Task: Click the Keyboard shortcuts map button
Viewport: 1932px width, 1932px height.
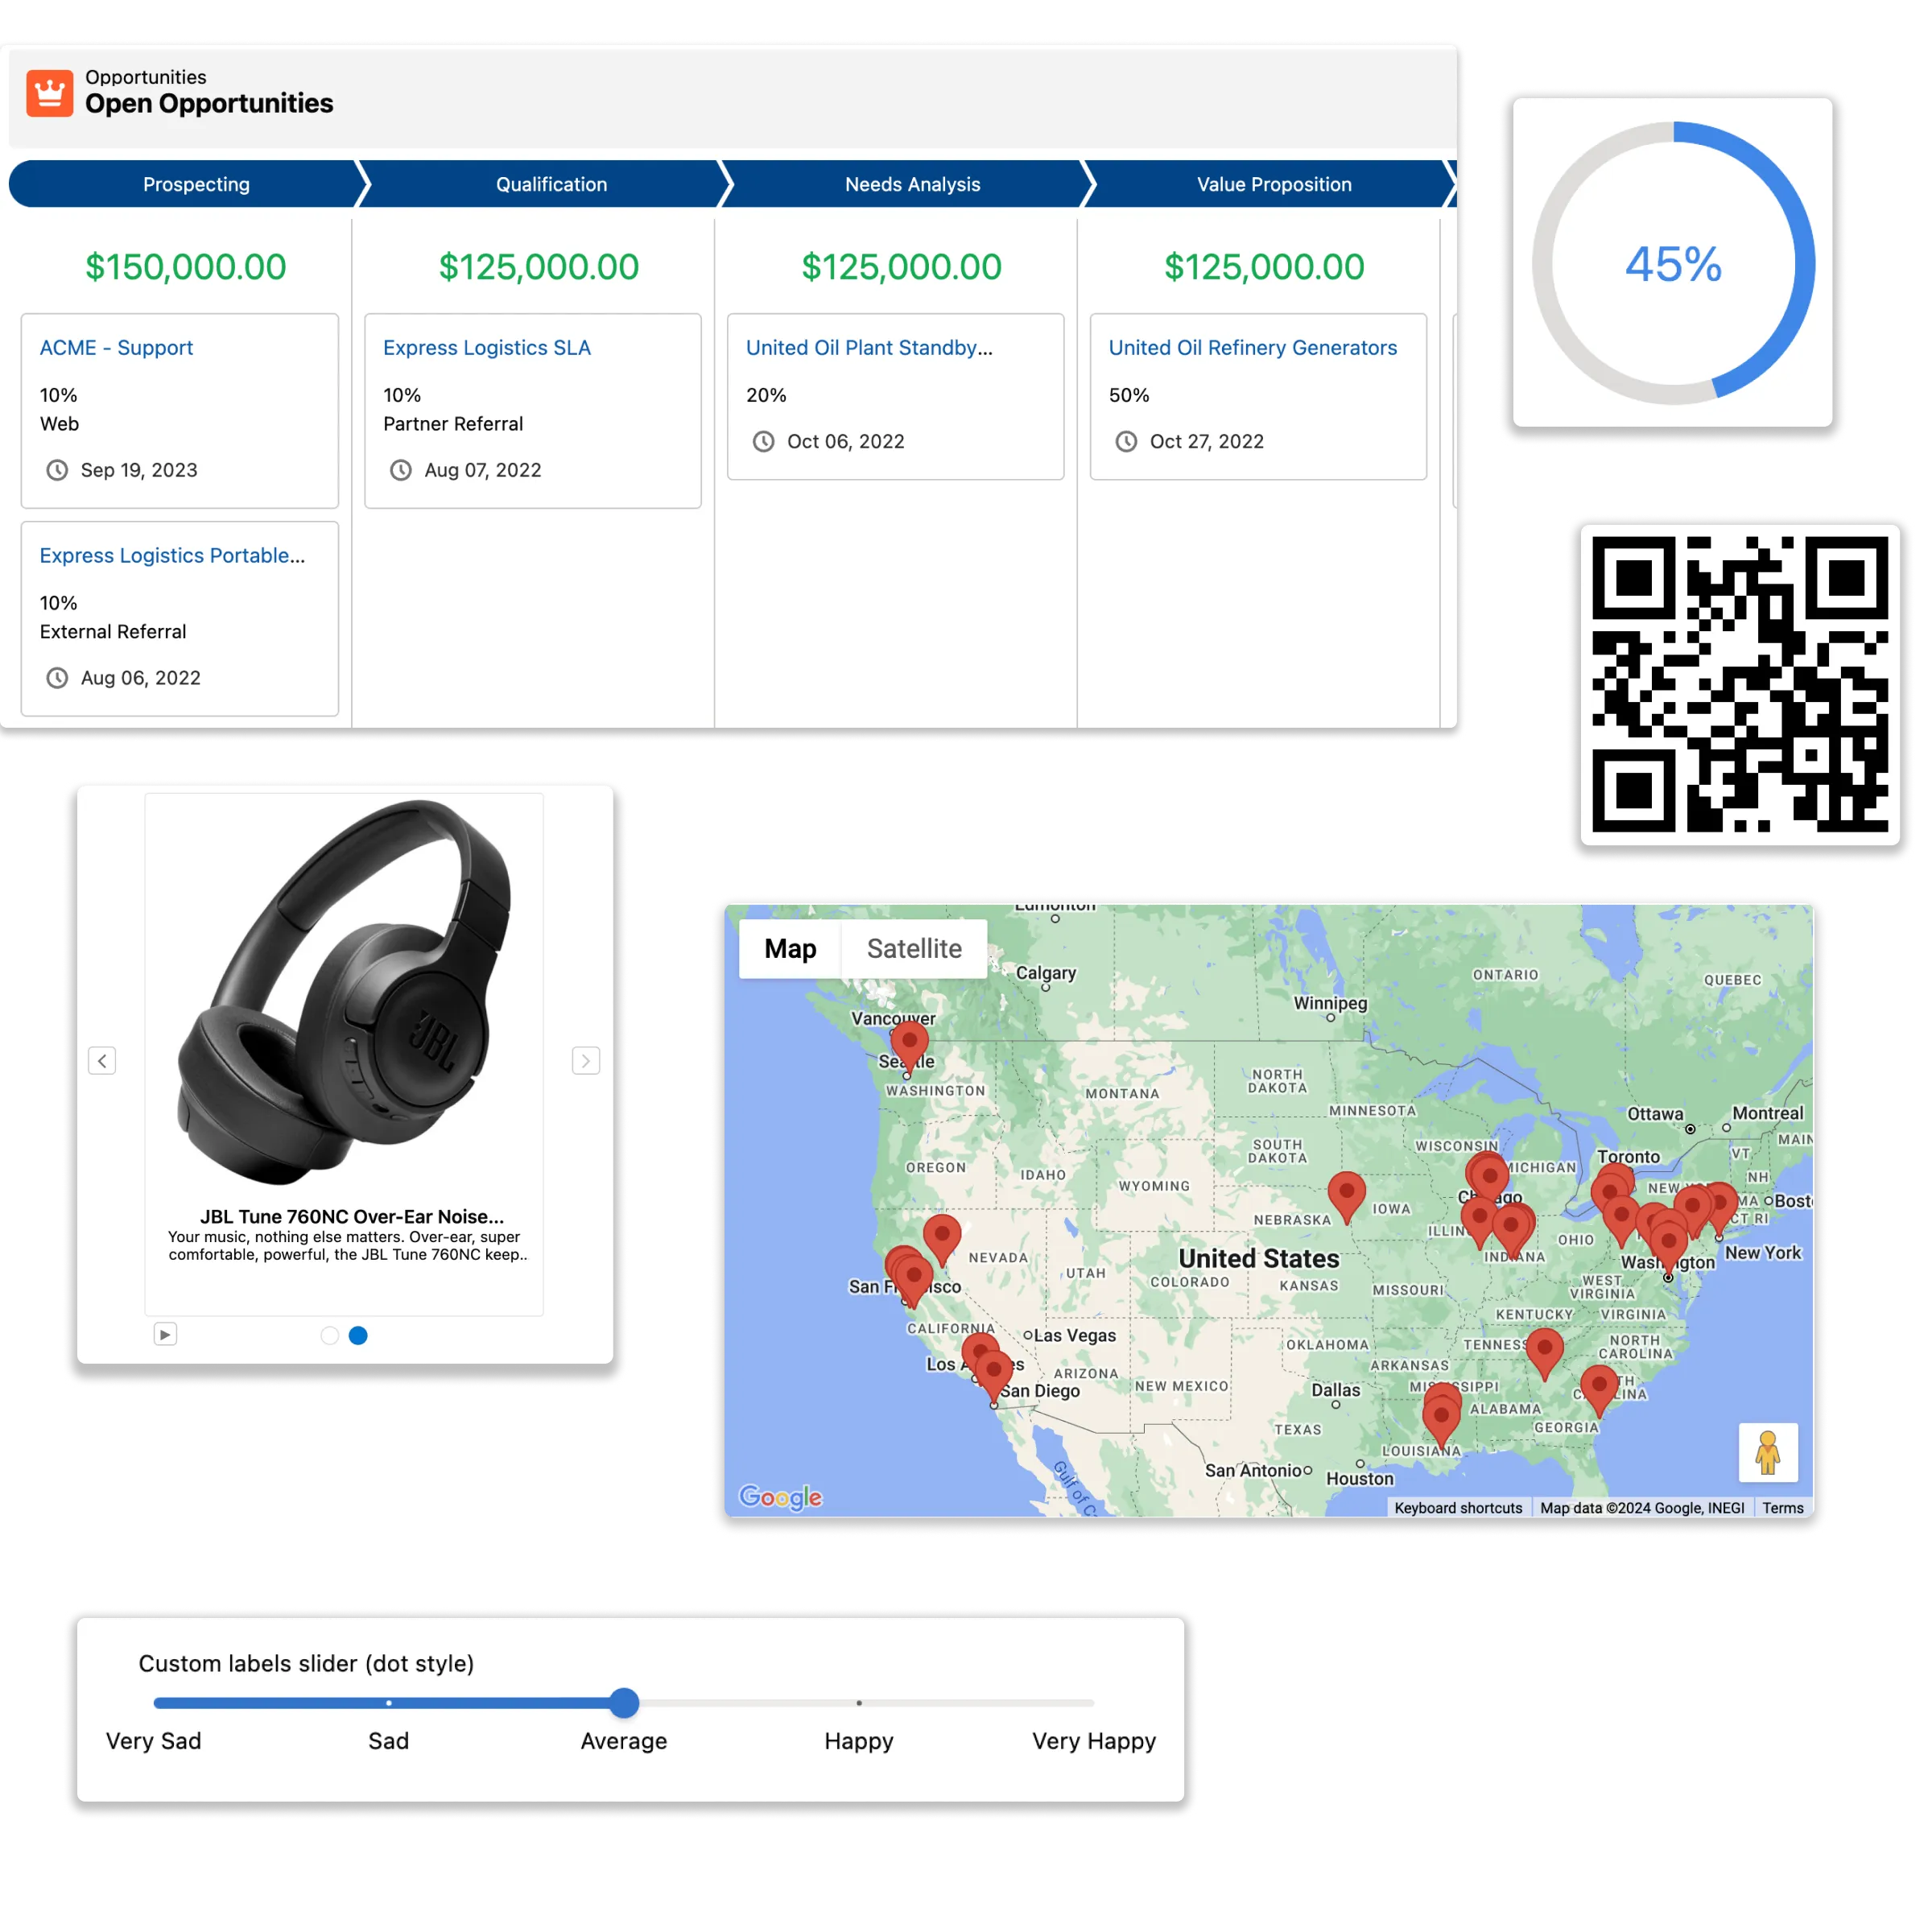Action: click(x=1457, y=1508)
